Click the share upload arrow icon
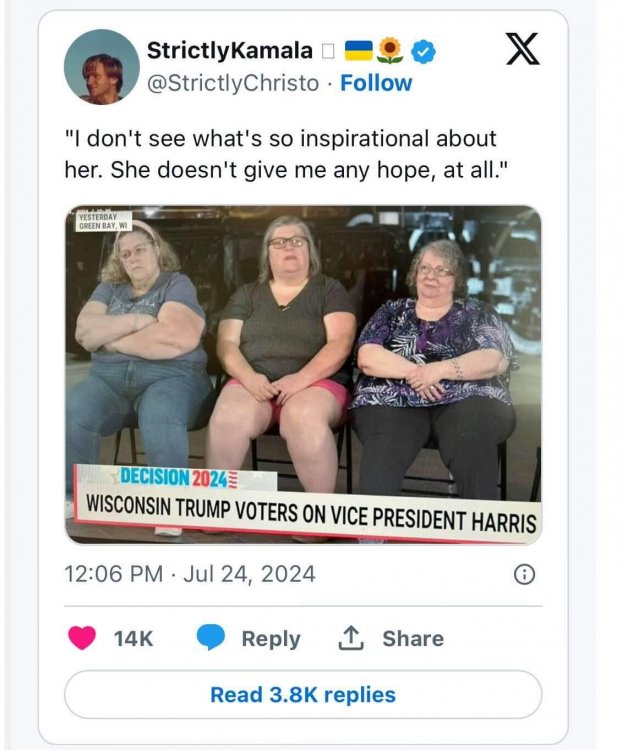Viewport: 622px width, 750px height. click(351, 638)
